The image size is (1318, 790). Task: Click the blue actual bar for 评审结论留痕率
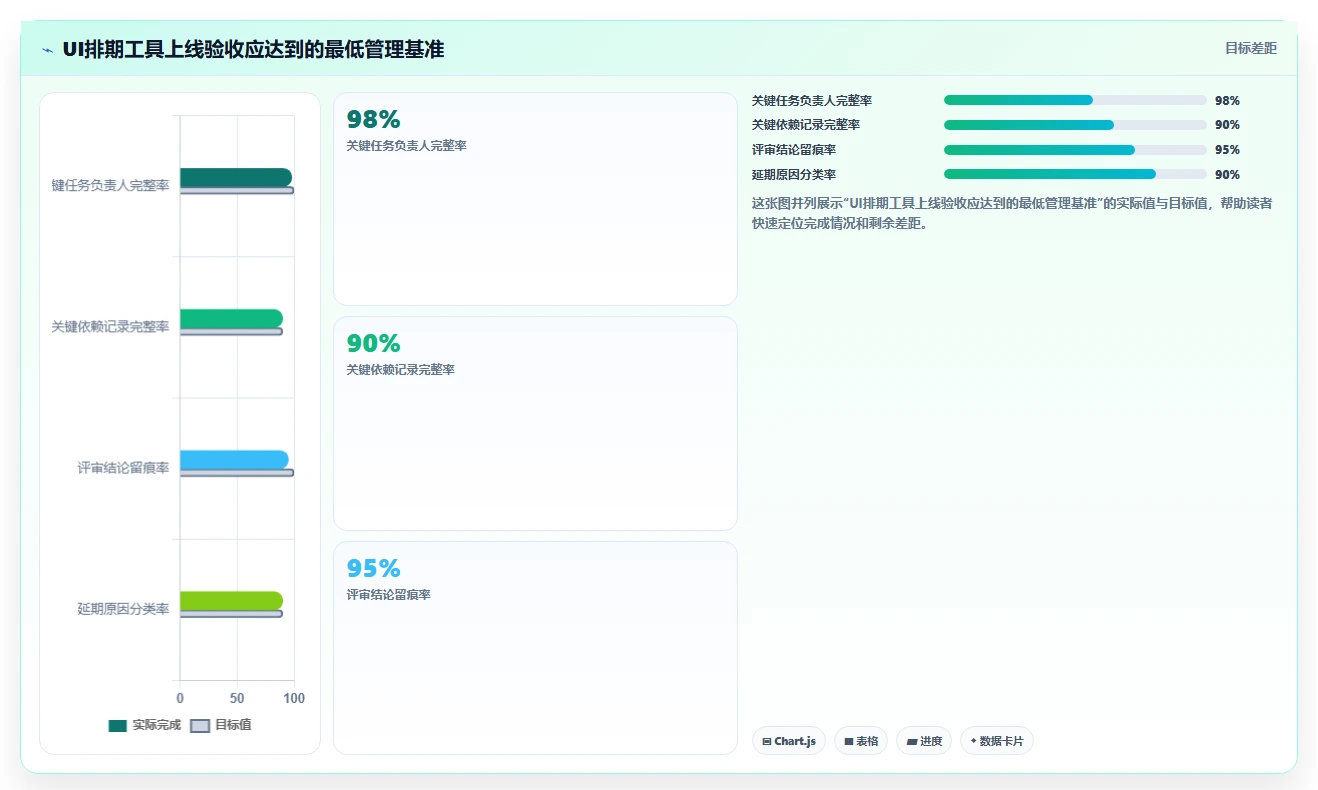[234, 459]
